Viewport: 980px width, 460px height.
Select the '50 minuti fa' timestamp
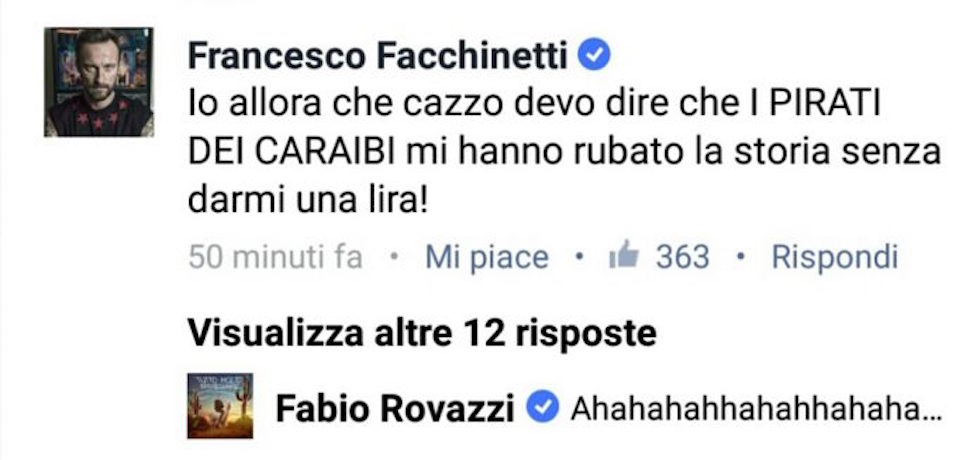(275, 257)
